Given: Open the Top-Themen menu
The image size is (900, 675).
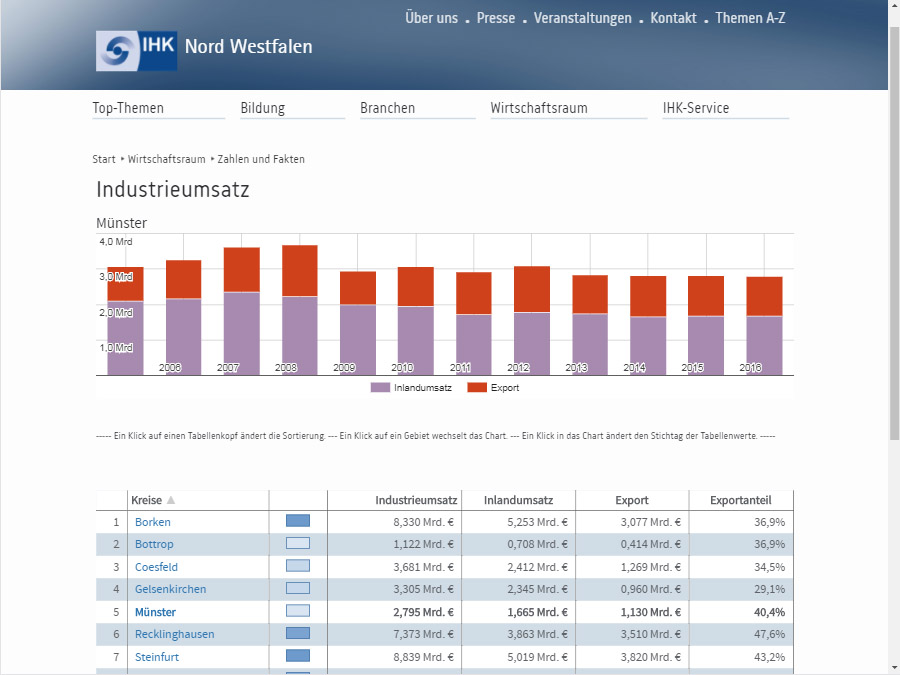Looking at the screenshot, I should click(x=128, y=108).
